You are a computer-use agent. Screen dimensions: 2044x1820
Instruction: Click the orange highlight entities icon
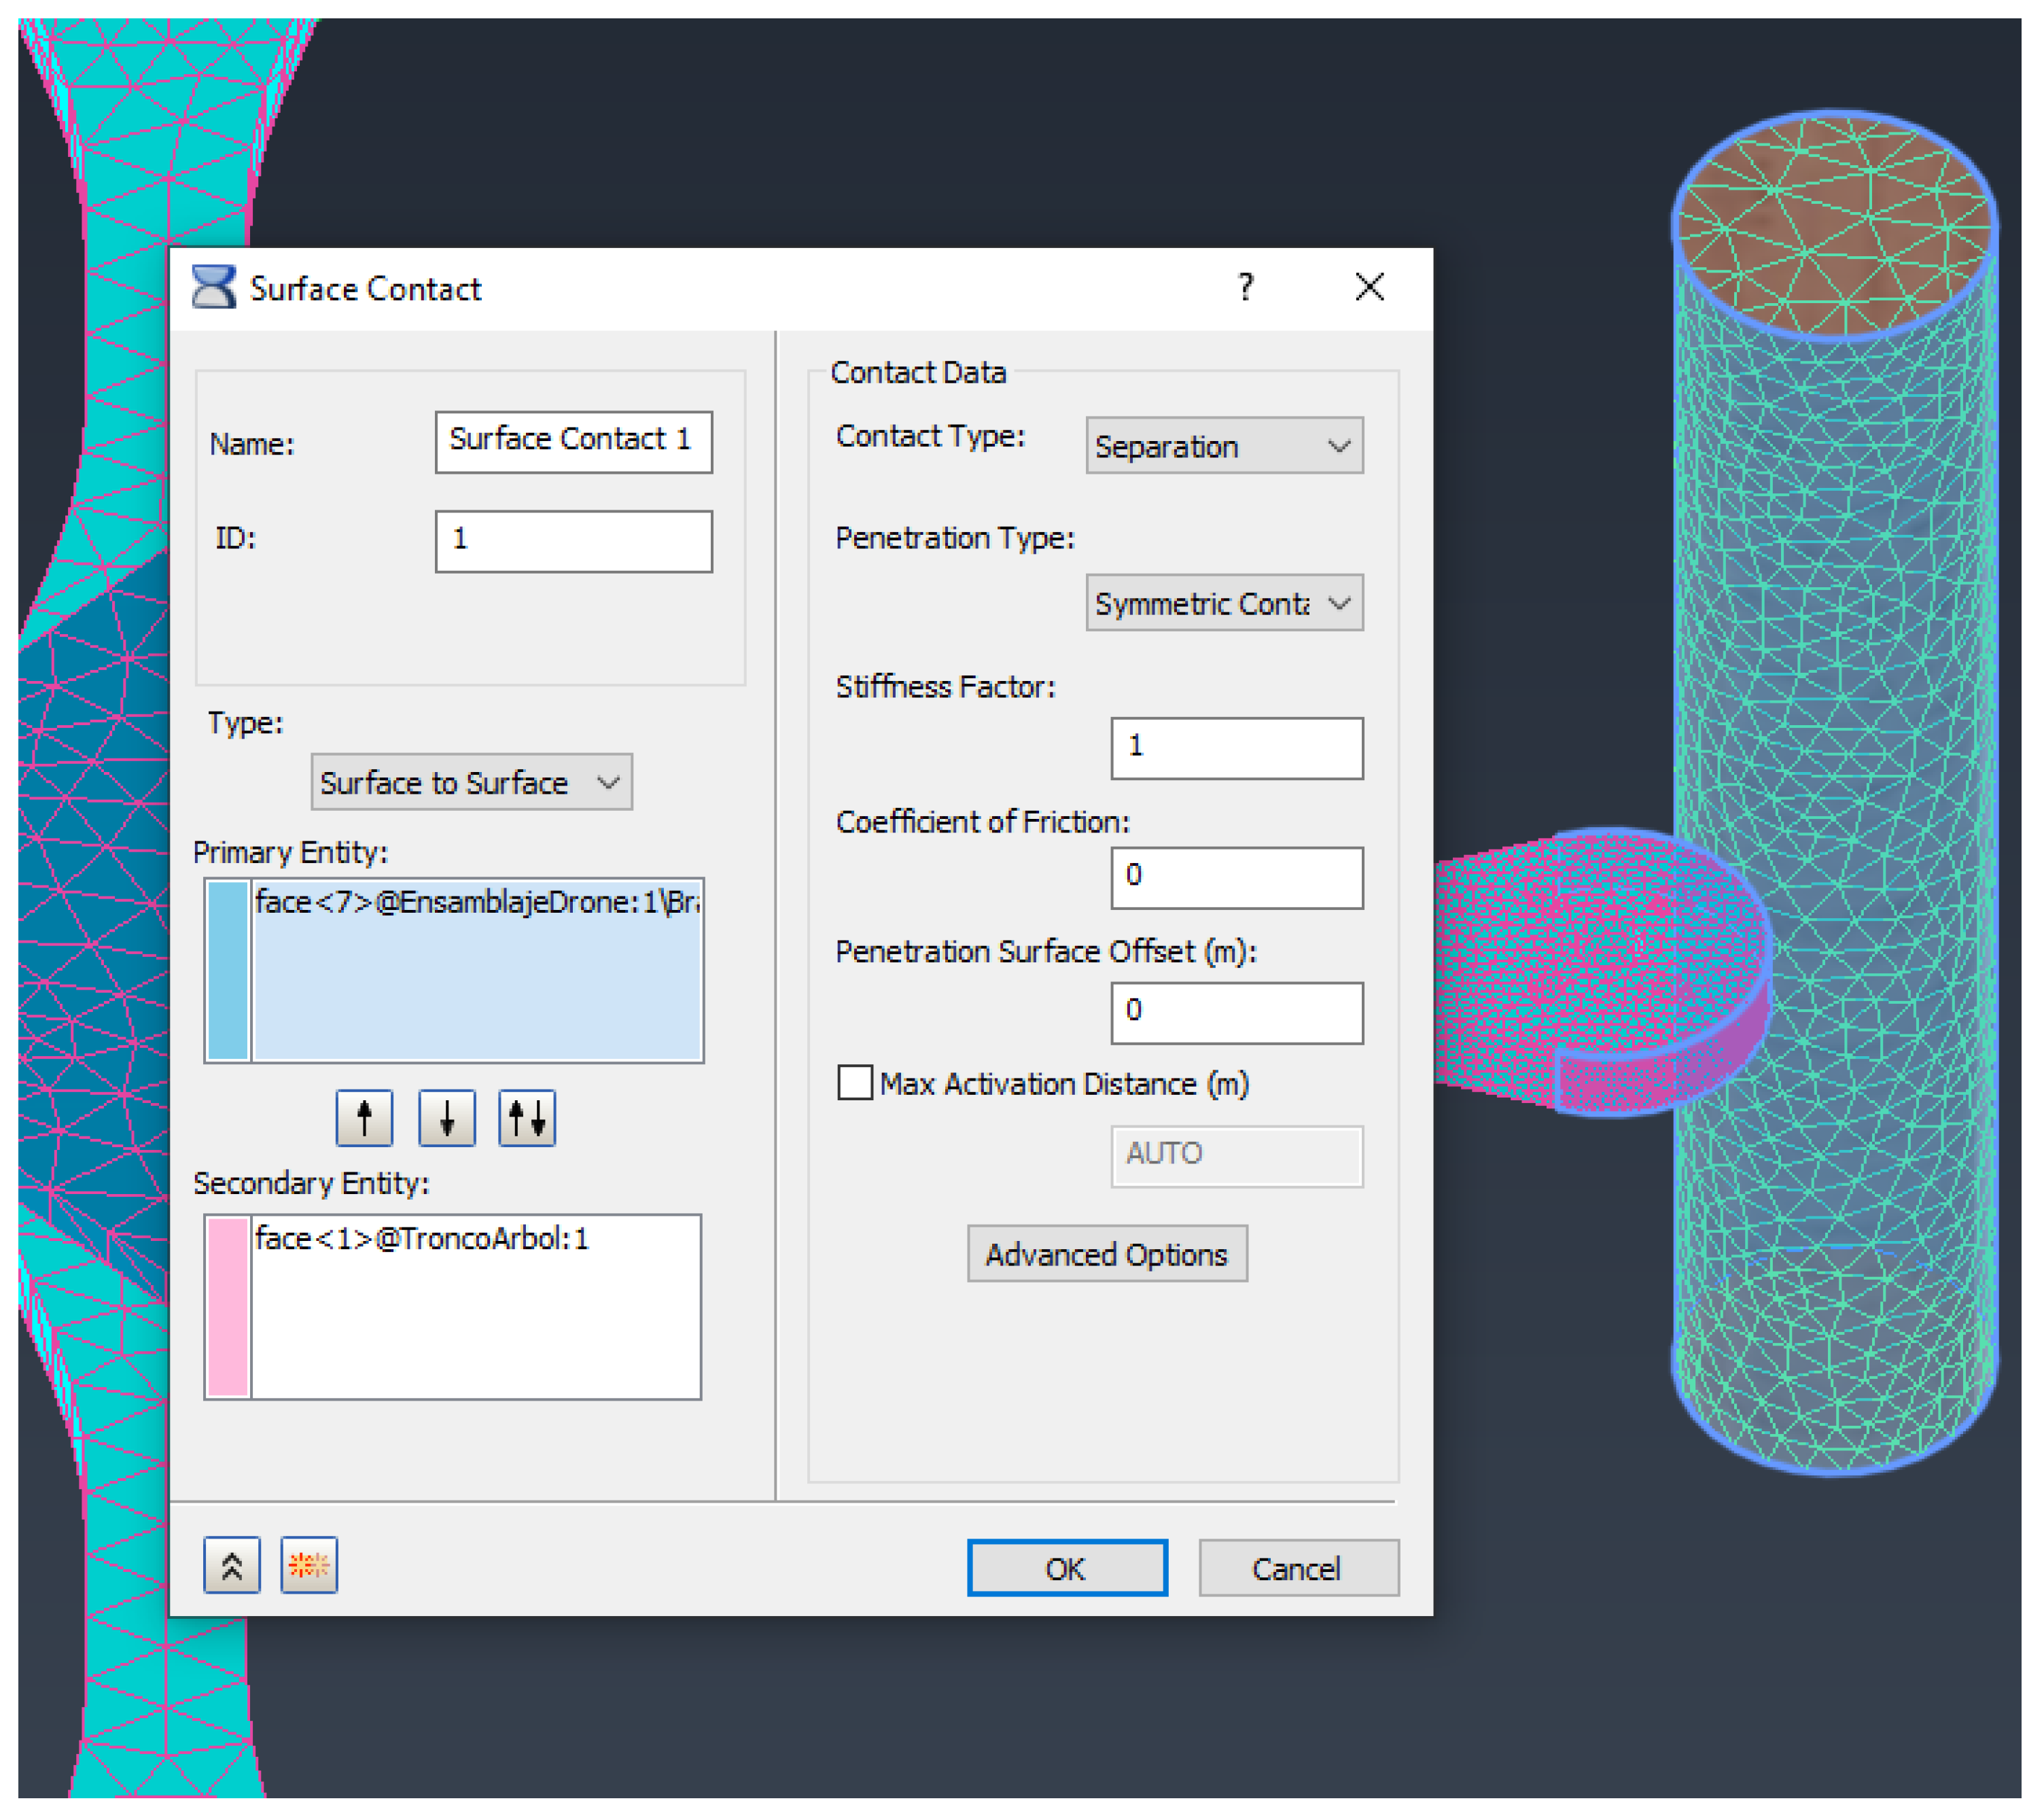point(309,1565)
